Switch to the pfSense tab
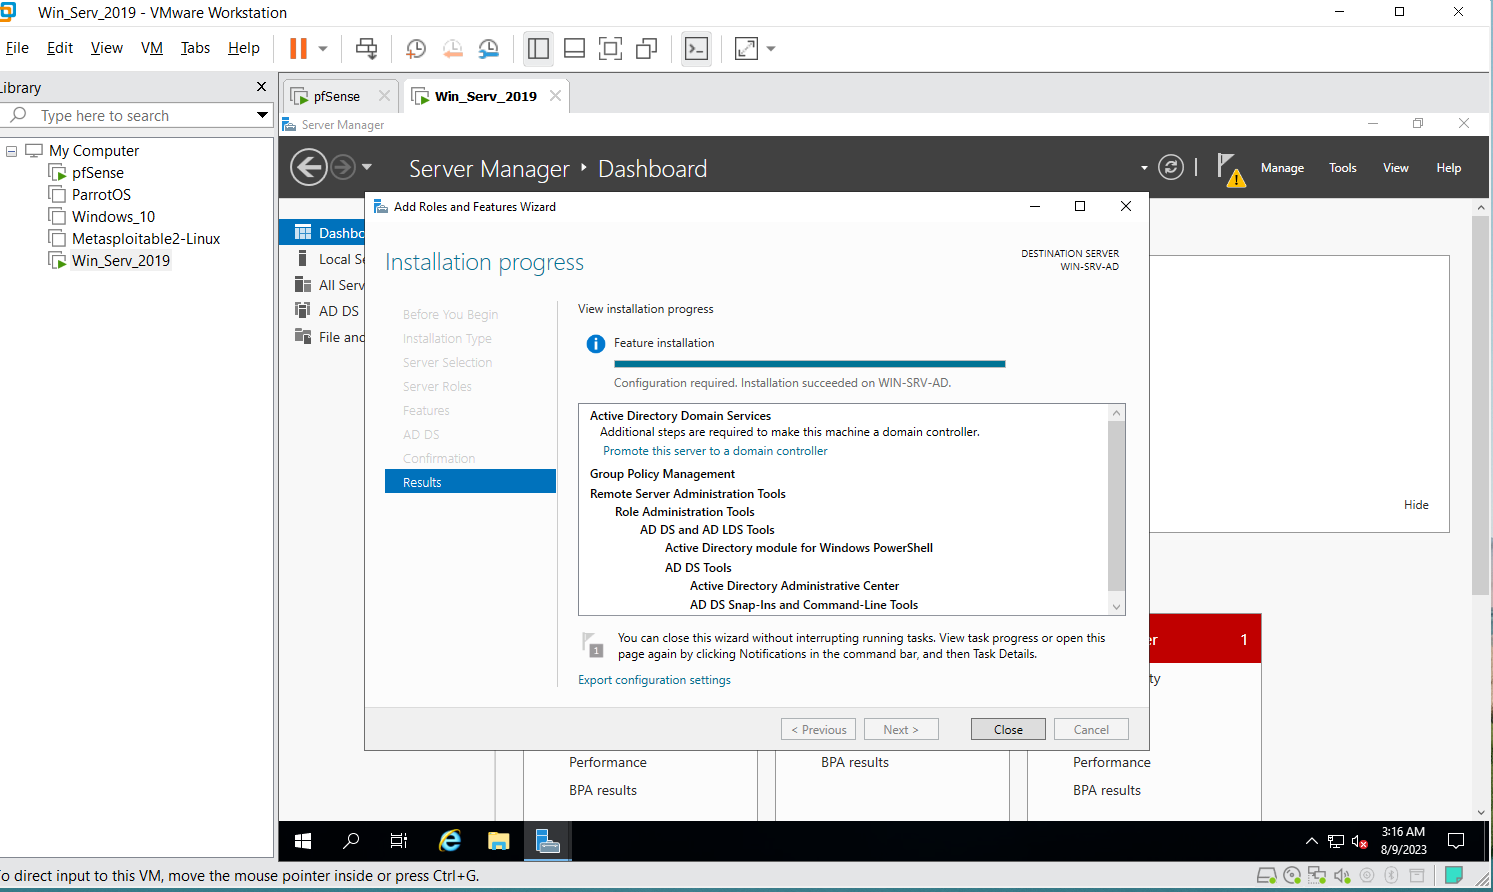The image size is (1493, 892). (336, 96)
